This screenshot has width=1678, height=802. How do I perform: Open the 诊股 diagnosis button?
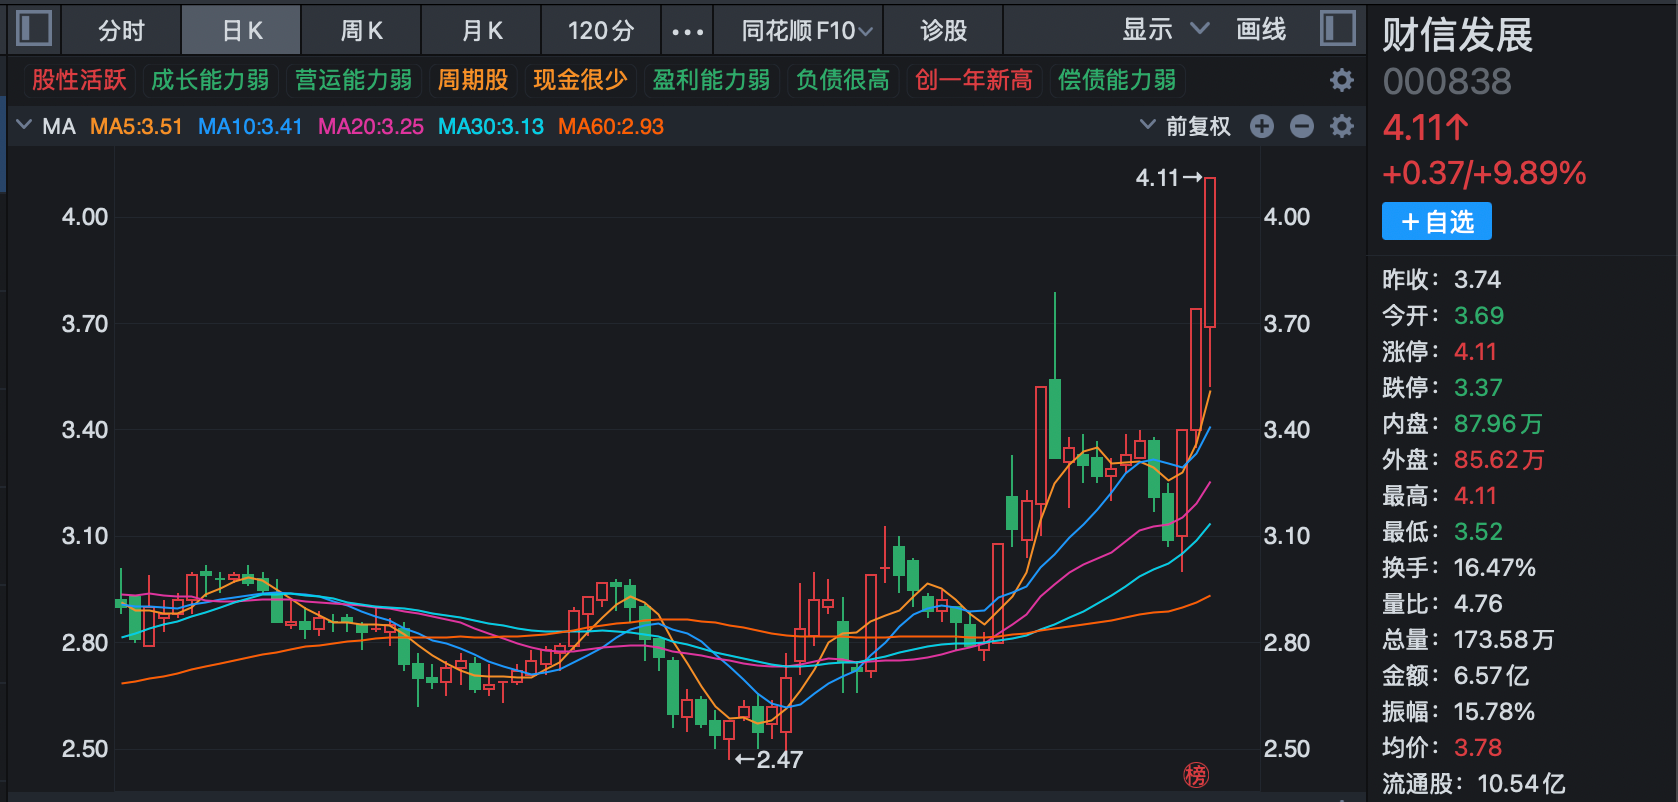click(x=943, y=31)
